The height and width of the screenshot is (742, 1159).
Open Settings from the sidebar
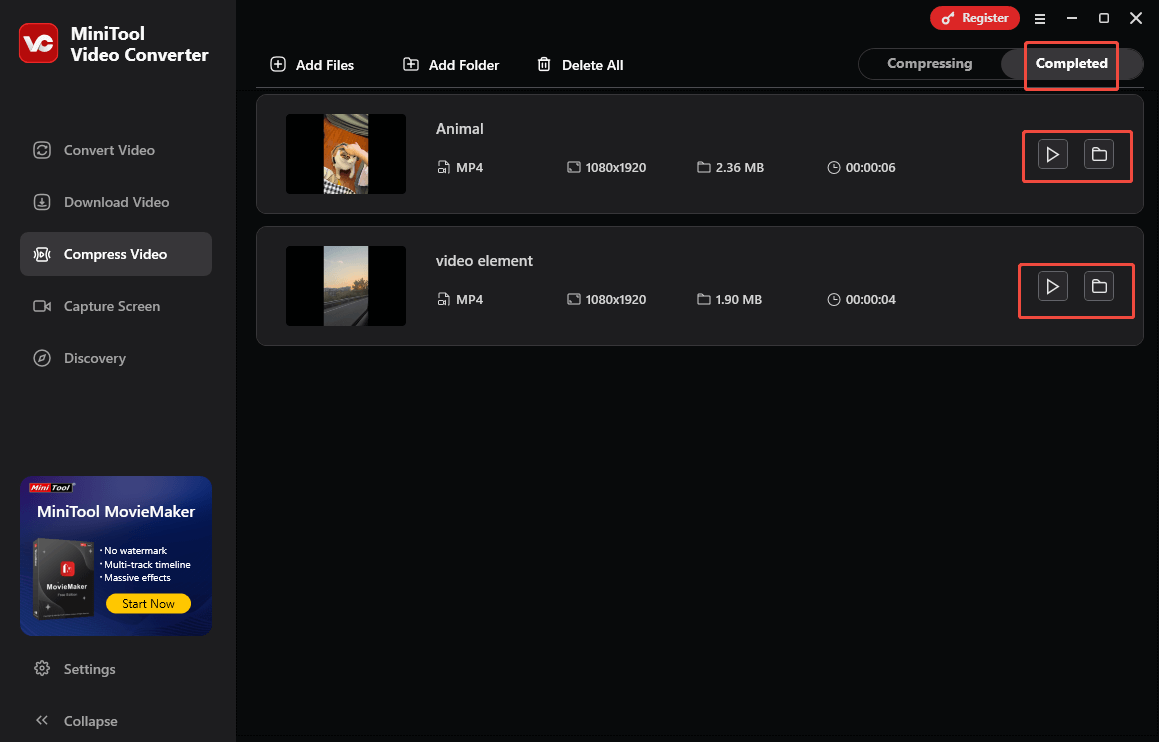(90, 669)
